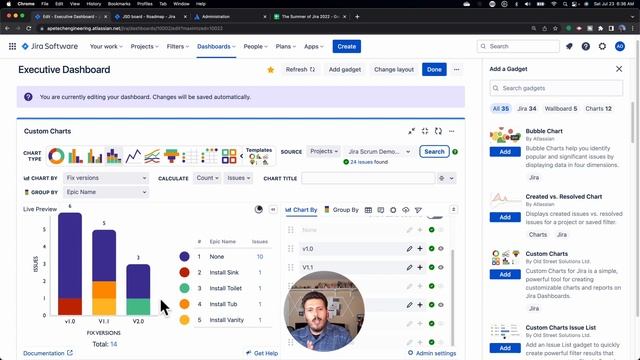Open the table view settings icon

point(368,210)
